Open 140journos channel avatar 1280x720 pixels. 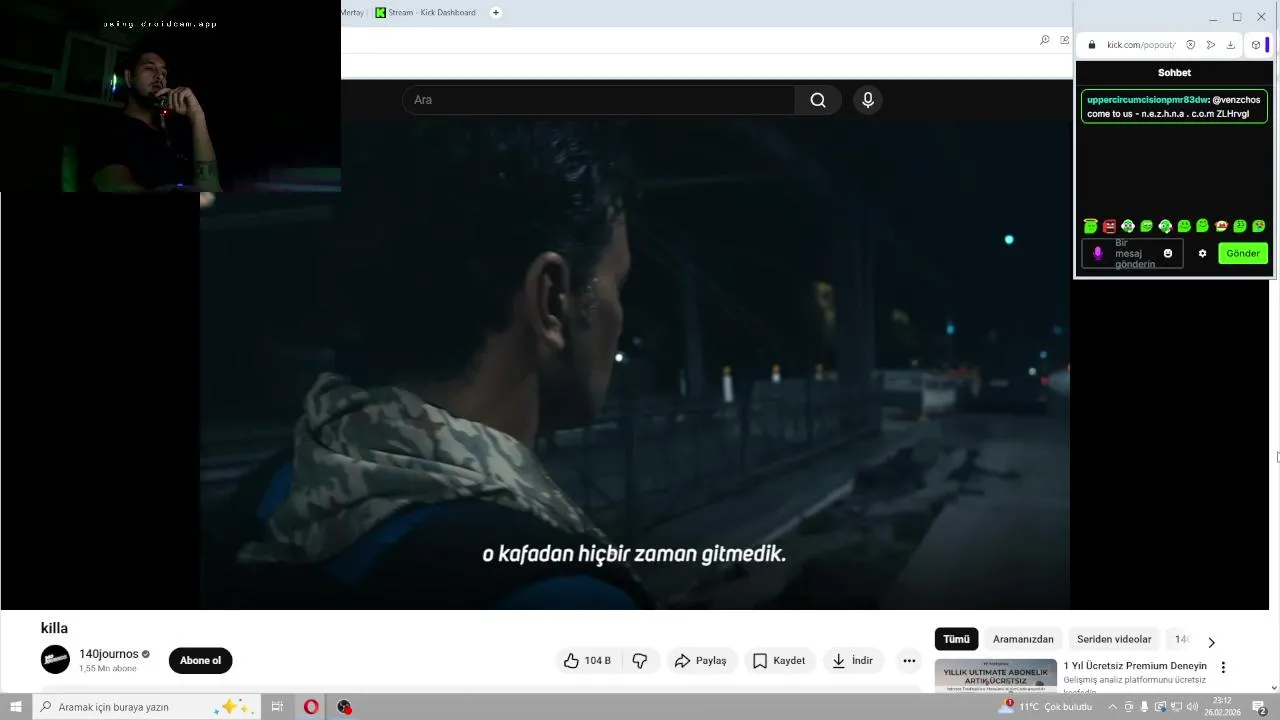[x=55, y=660]
